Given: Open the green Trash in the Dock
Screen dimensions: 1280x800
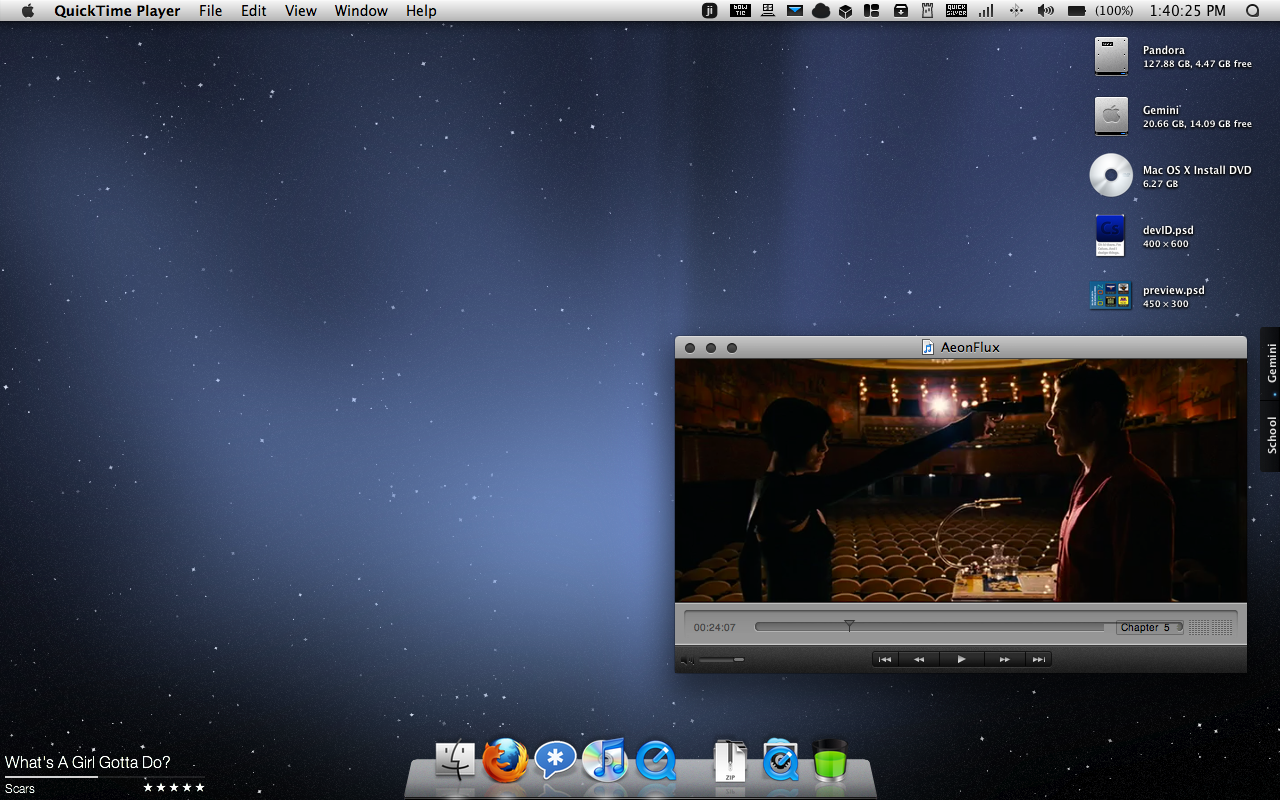Looking at the screenshot, I should (829, 761).
